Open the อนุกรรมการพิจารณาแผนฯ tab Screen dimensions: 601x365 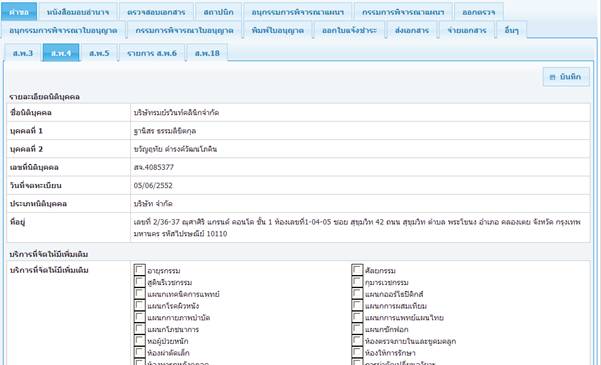(298, 12)
